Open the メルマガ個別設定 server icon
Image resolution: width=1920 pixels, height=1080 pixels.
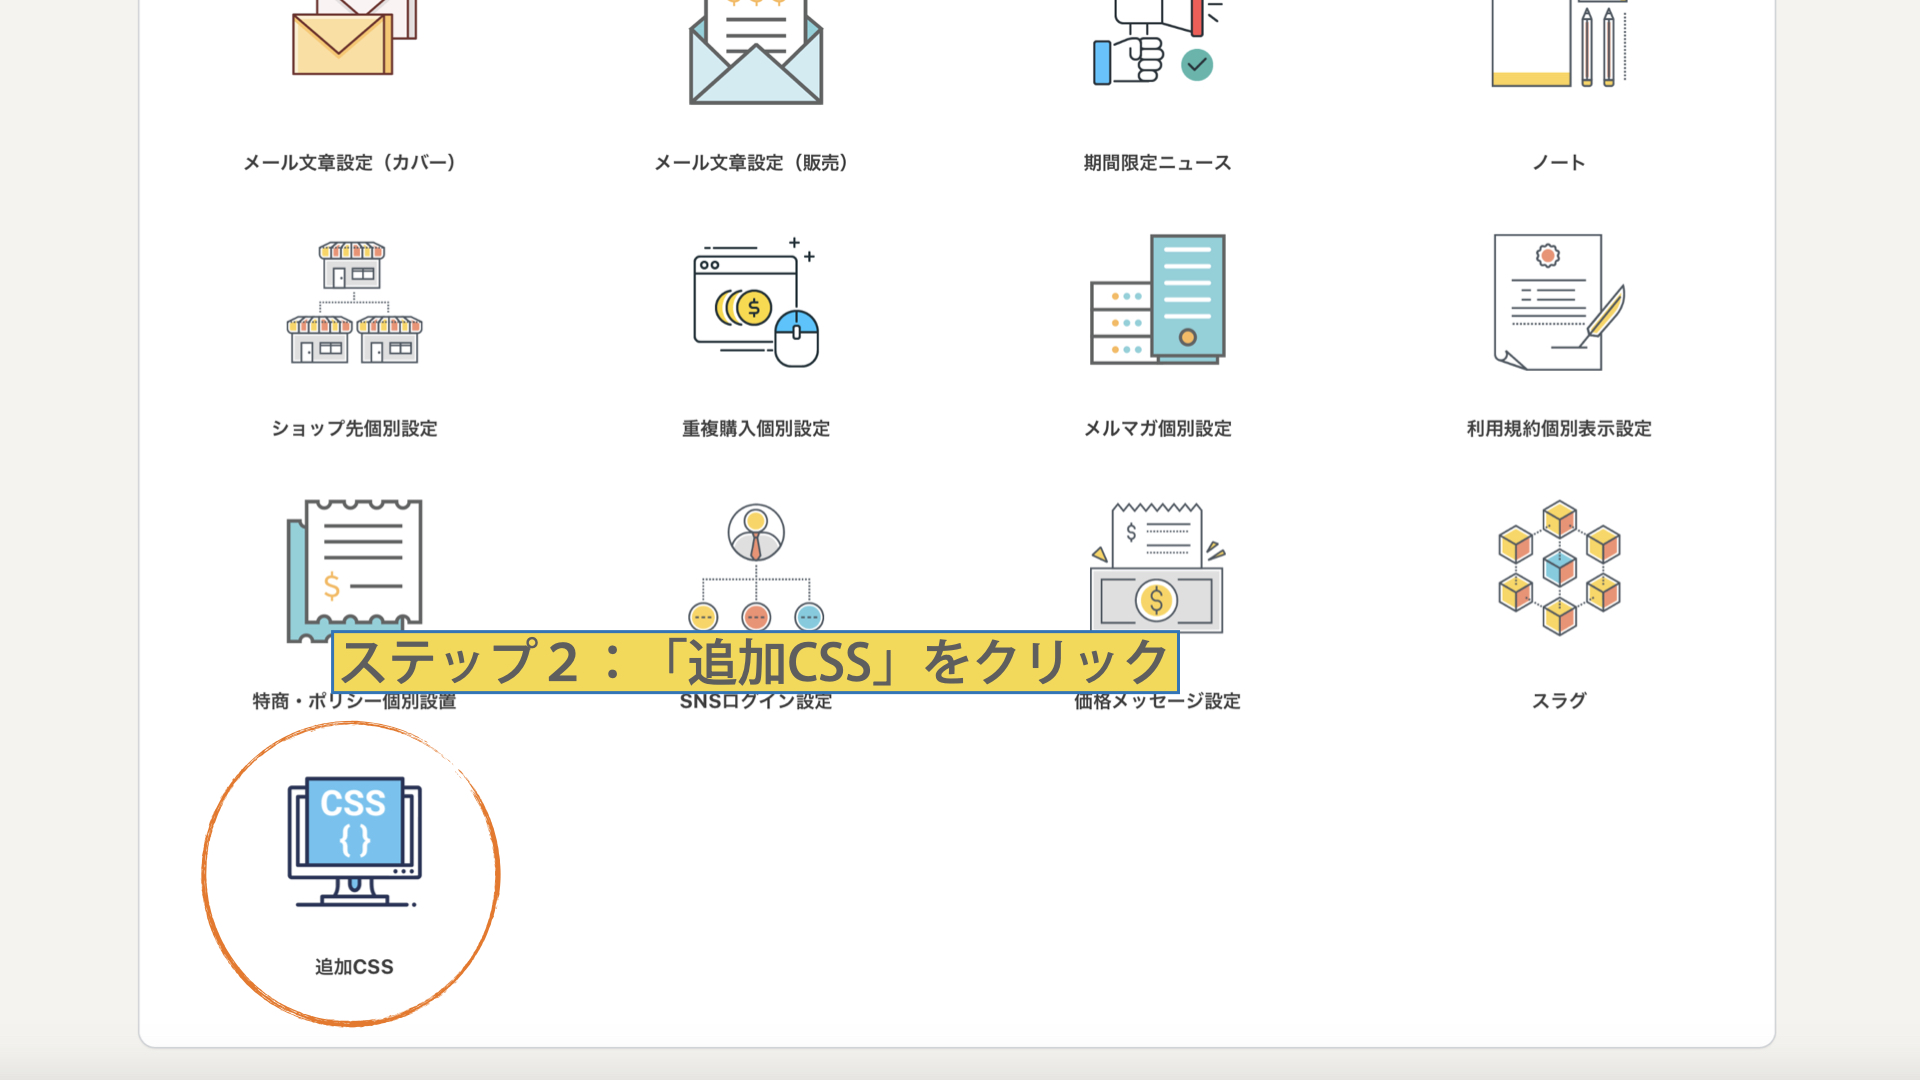click(1157, 300)
